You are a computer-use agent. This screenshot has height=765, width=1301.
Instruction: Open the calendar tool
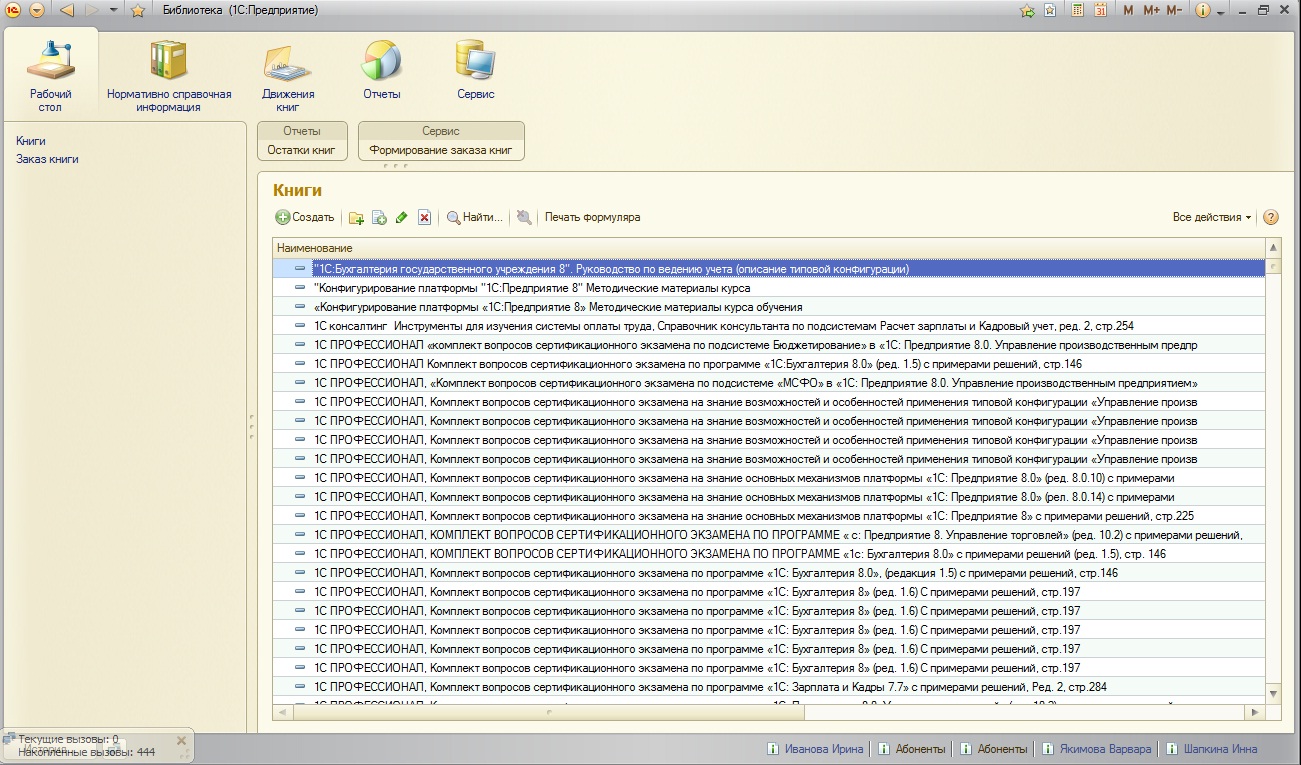(x=1101, y=10)
